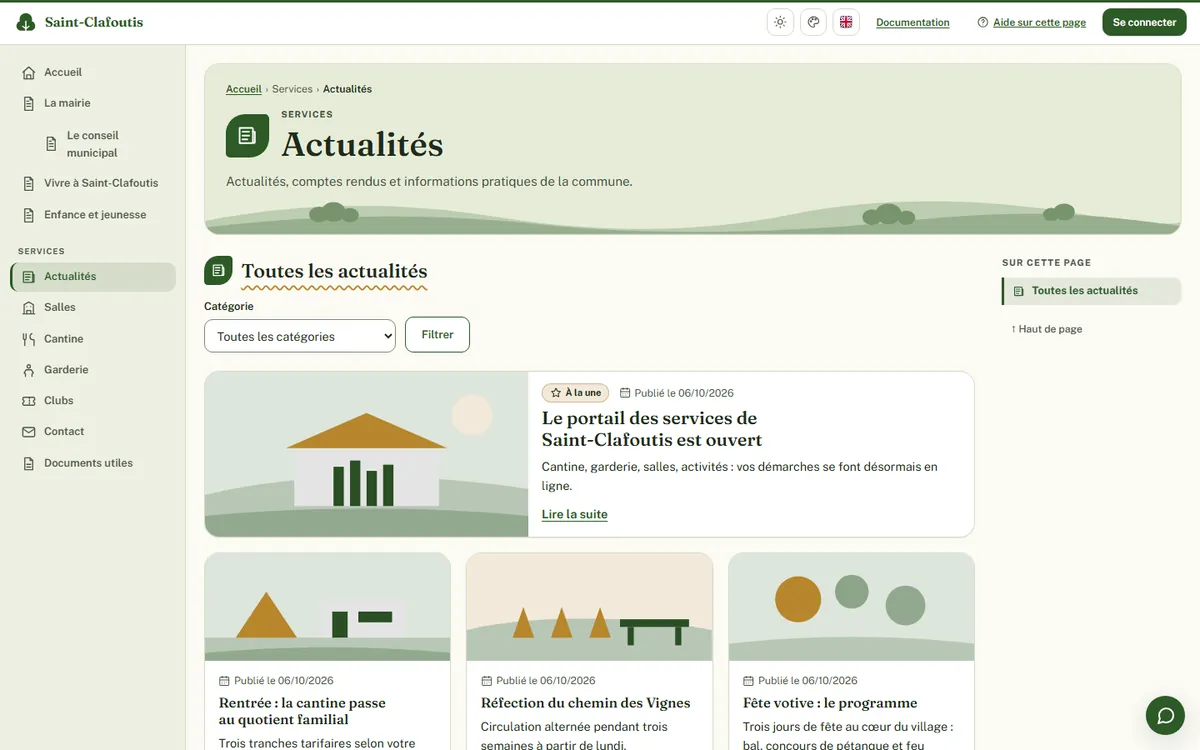Open the color palette theme picker

point(813,22)
